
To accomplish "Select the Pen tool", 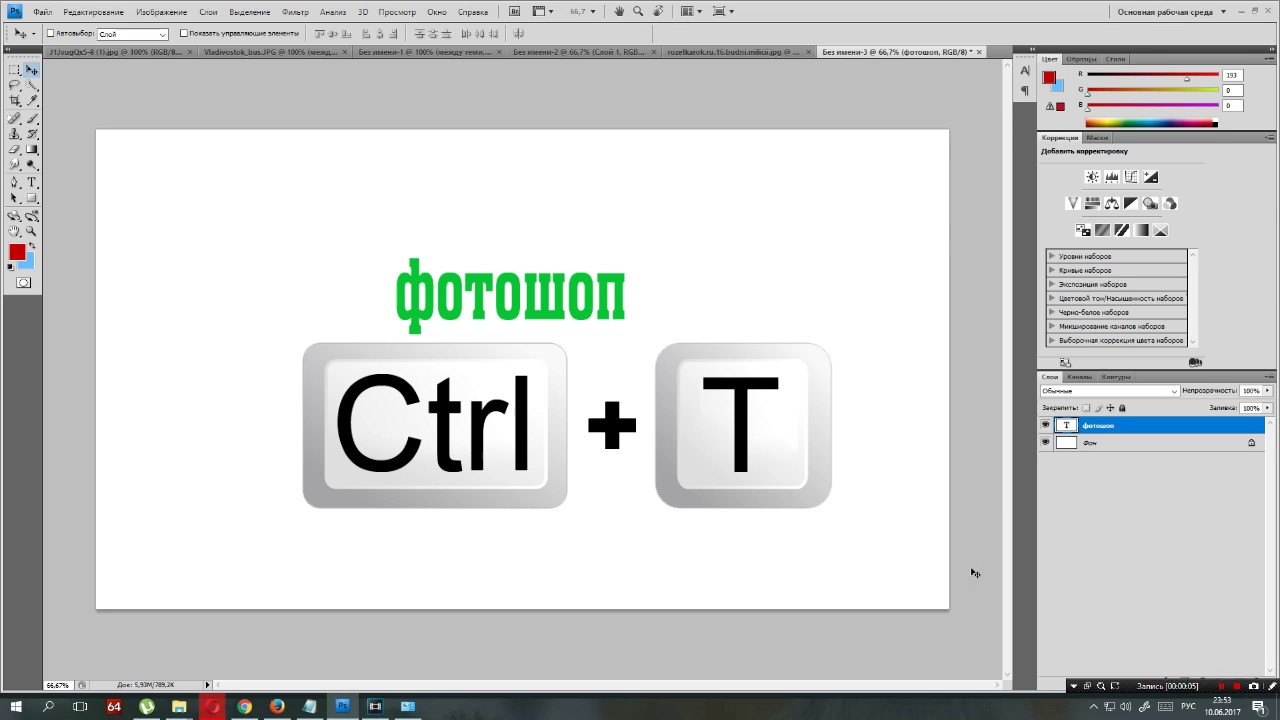I will [x=15, y=183].
